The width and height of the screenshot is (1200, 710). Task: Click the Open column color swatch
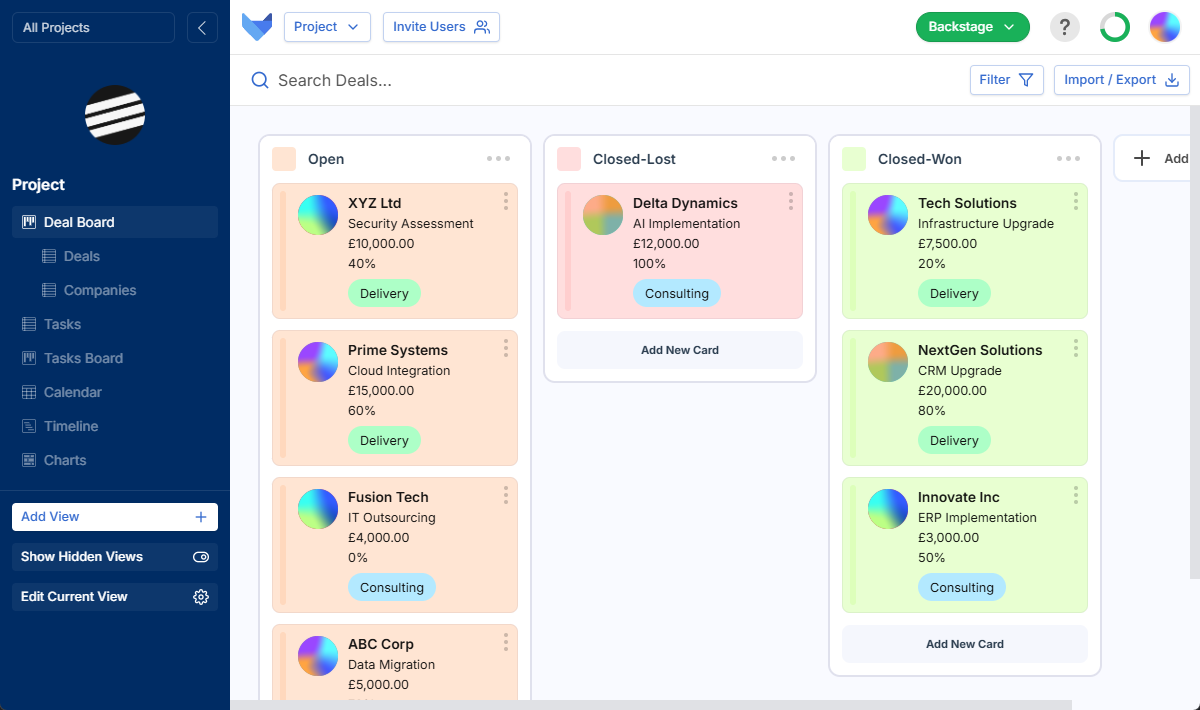[x=284, y=159]
